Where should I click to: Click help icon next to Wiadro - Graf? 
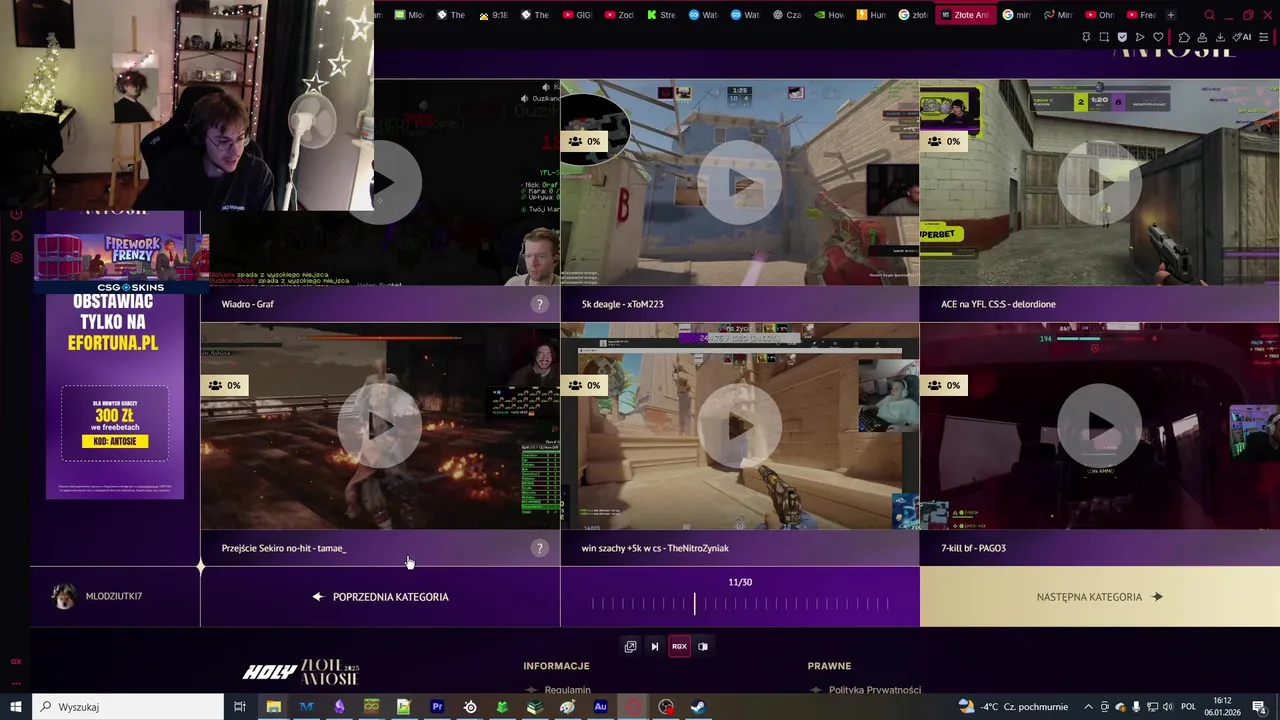coord(539,304)
